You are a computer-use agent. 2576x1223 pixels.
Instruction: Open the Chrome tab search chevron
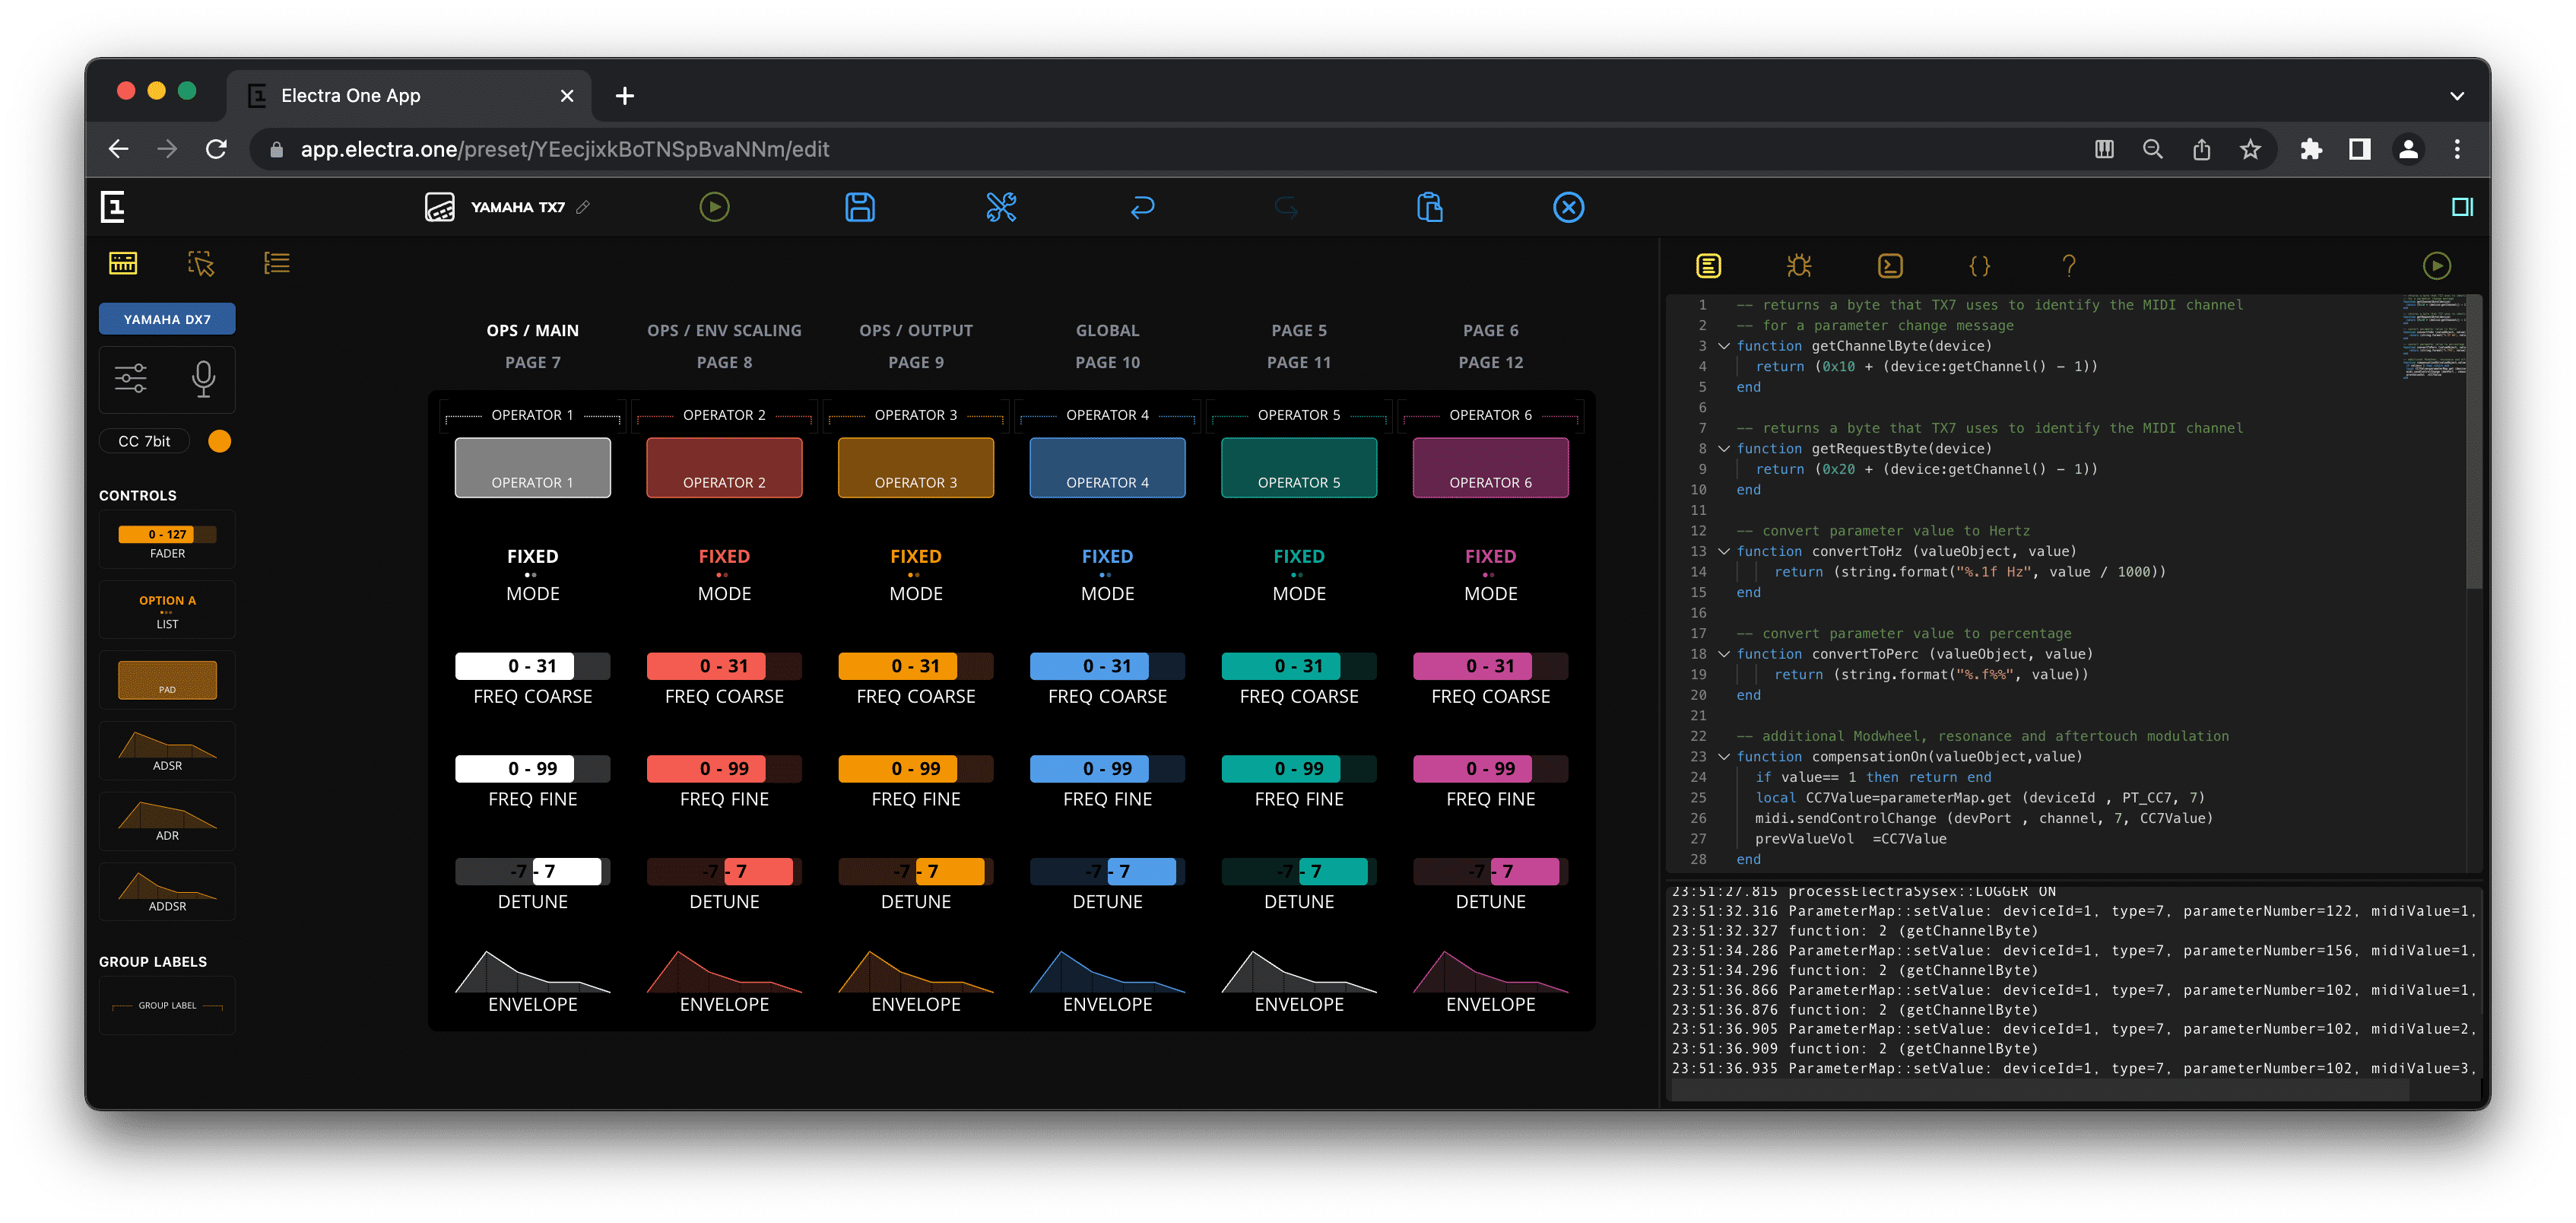[x=2457, y=96]
